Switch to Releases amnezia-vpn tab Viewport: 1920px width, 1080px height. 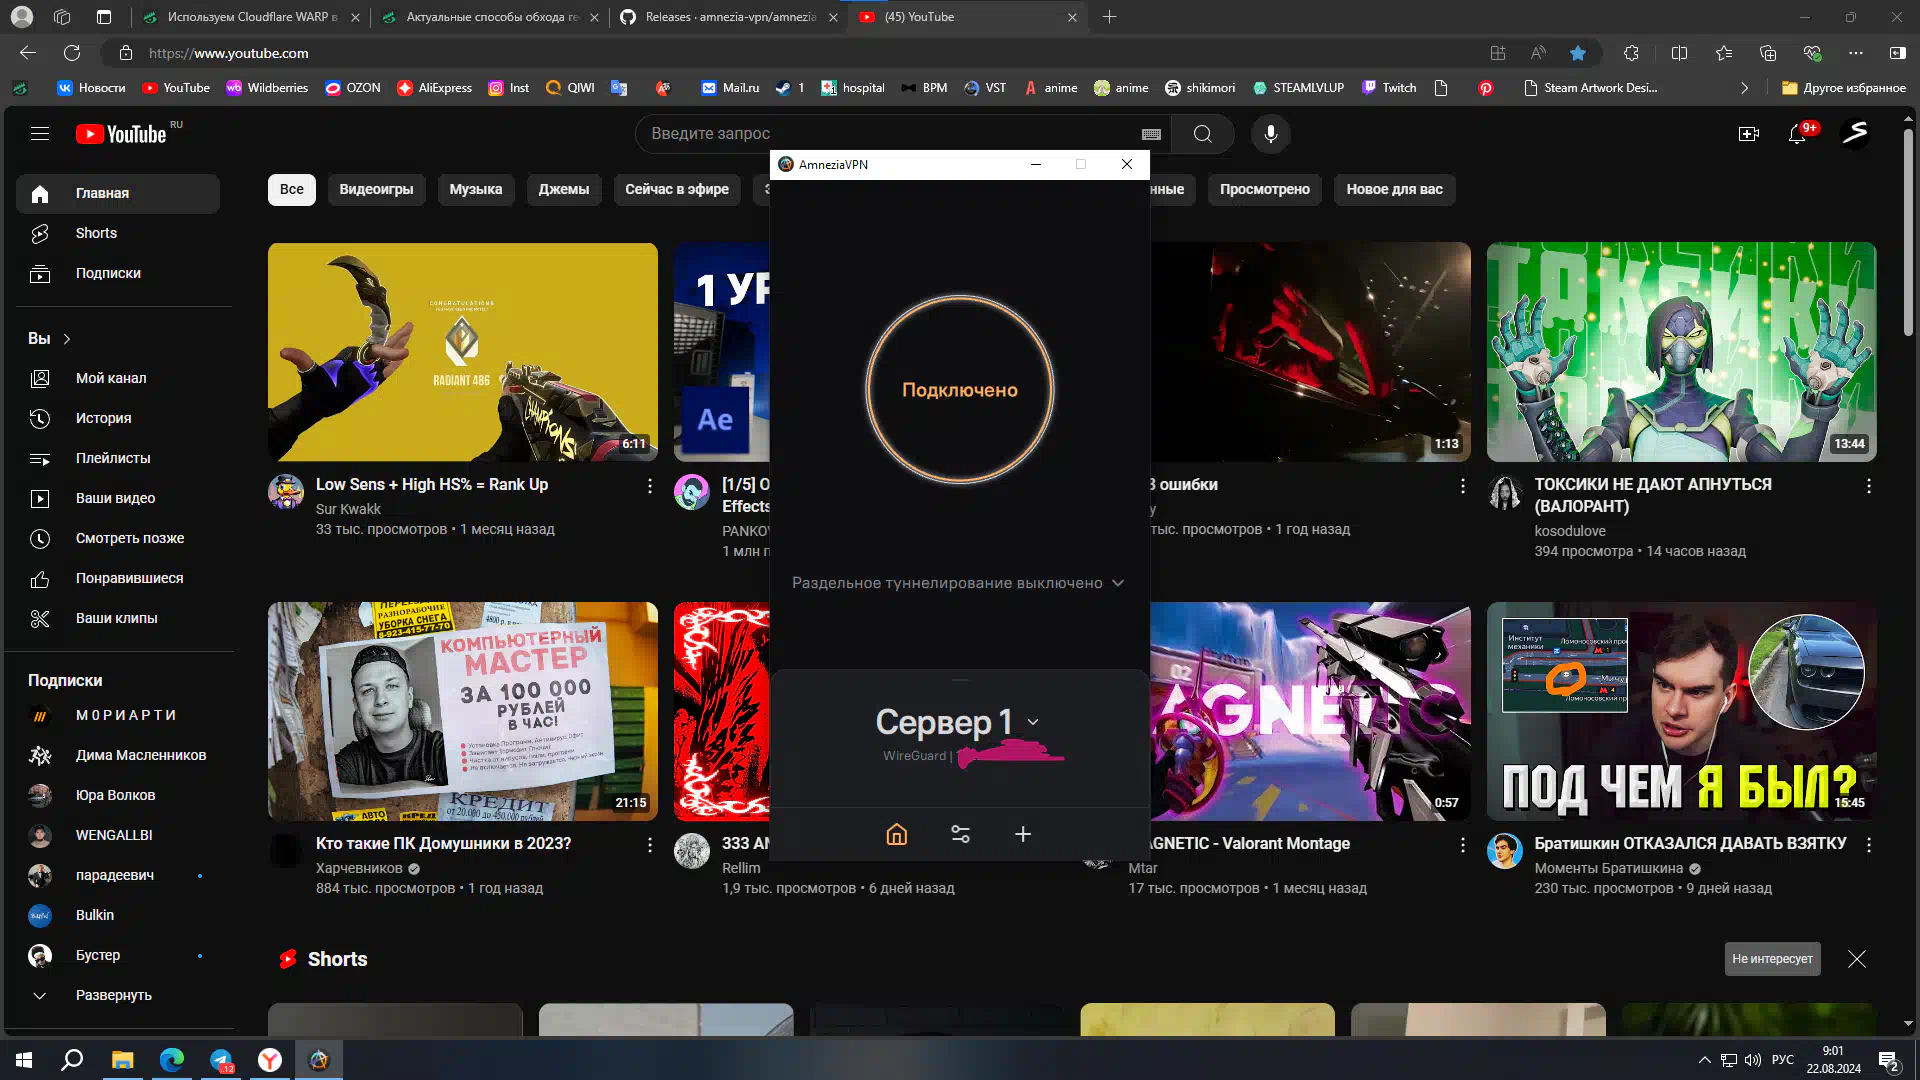coord(729,17)
